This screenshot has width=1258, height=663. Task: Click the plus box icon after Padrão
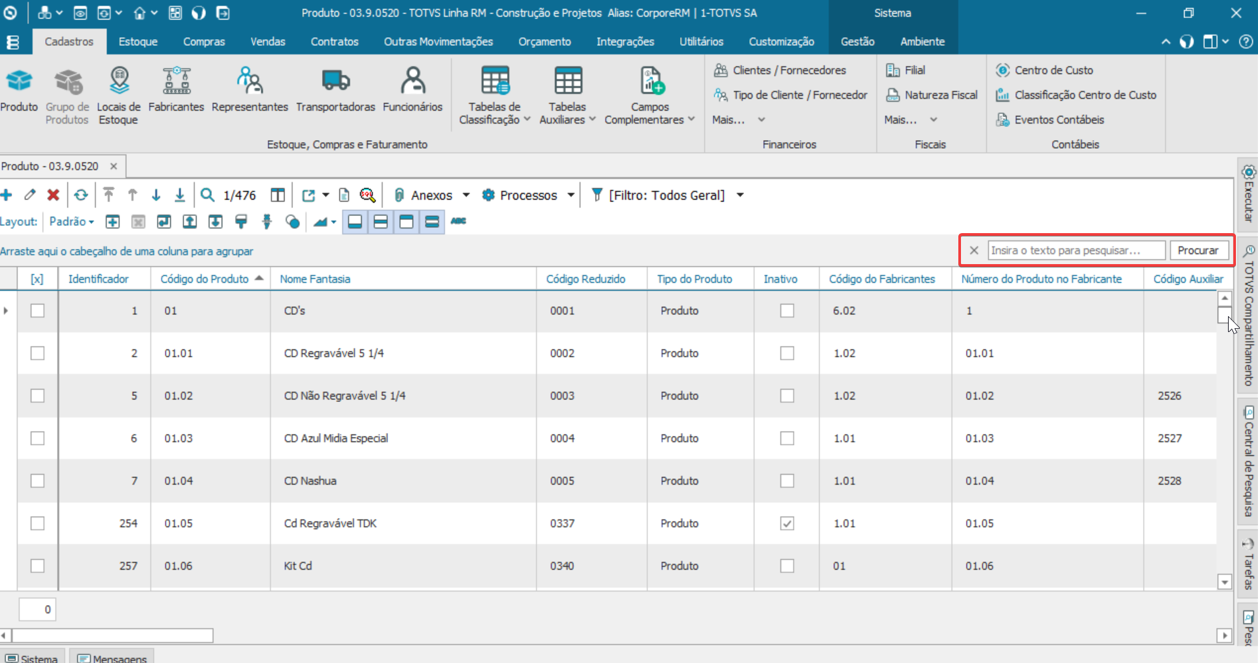tap(112, 221)
